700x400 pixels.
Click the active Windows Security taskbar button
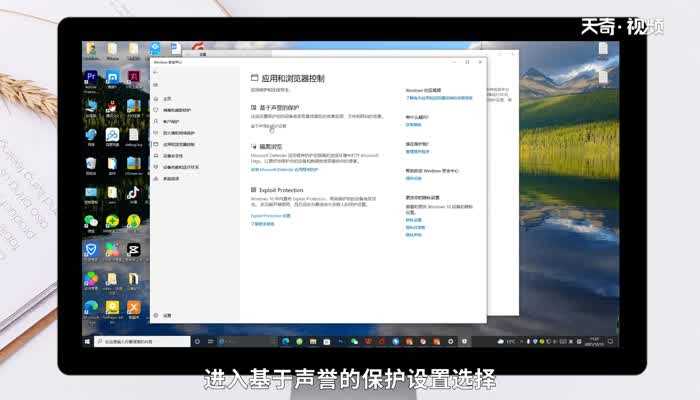tap(464, 342)
